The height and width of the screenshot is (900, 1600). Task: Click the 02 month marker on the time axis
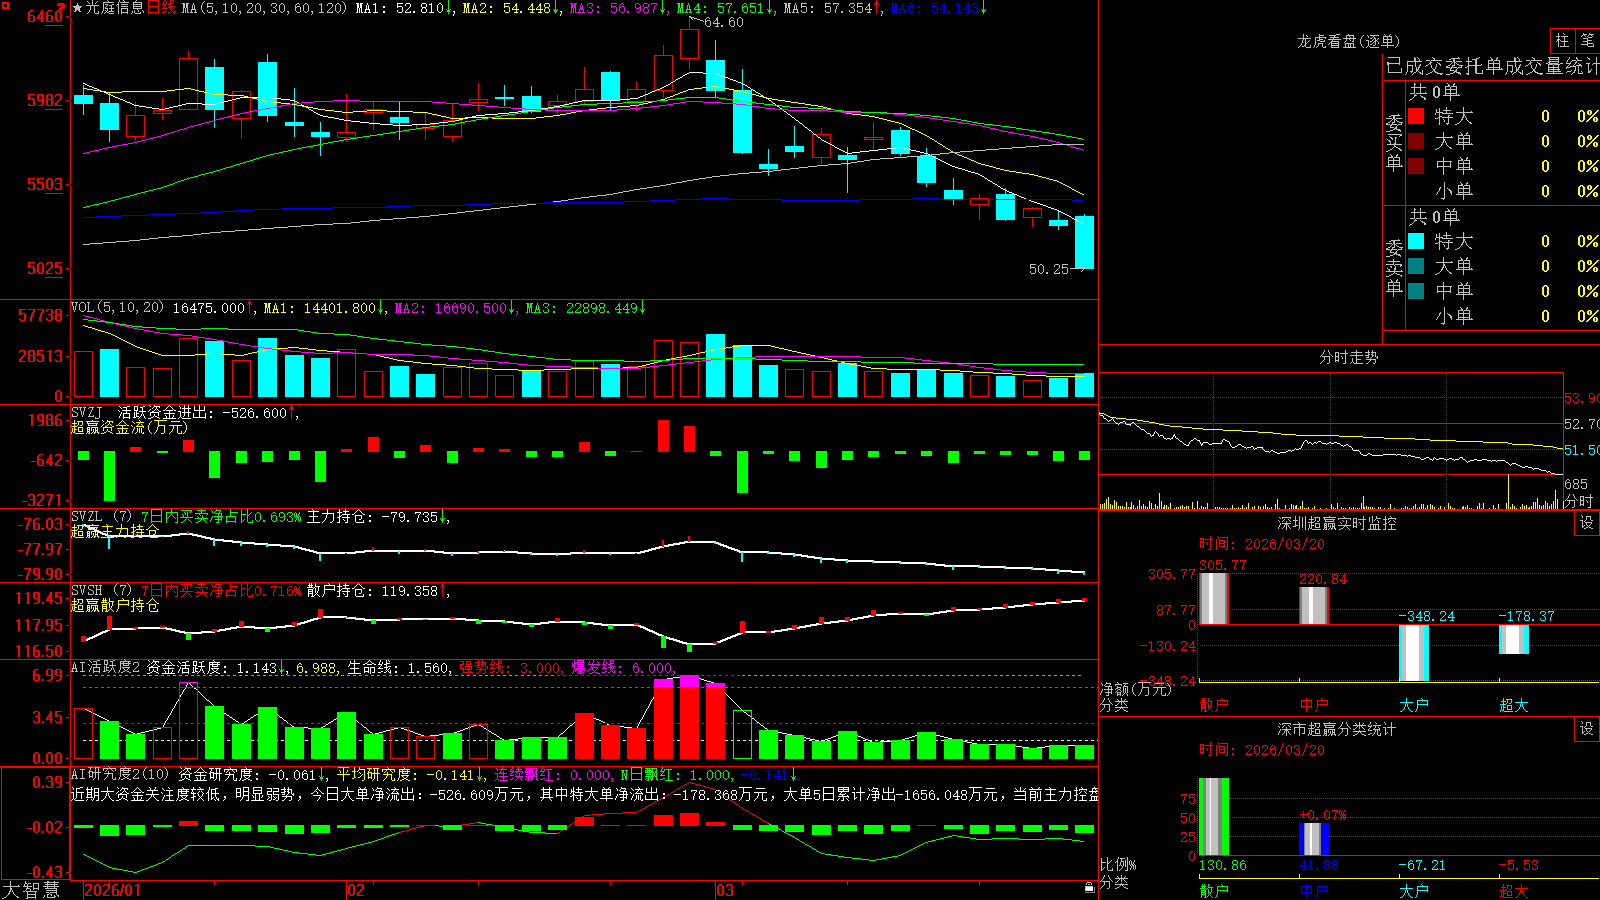[355, 890]
